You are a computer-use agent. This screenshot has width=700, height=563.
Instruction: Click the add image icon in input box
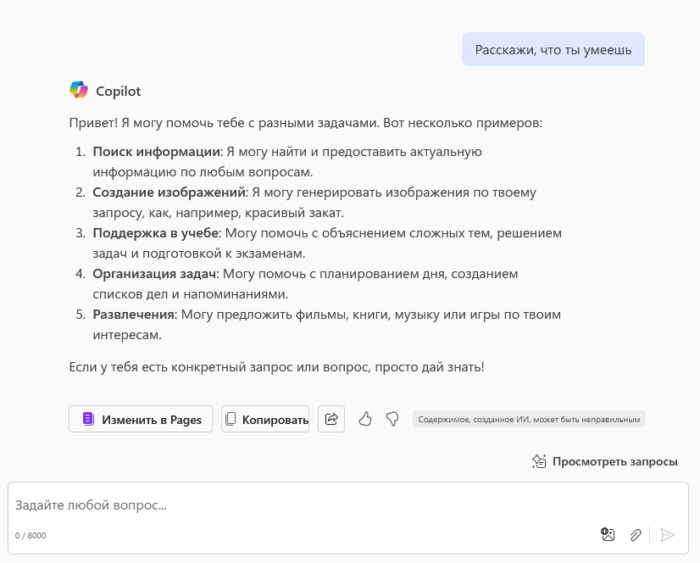click(608, 534)
